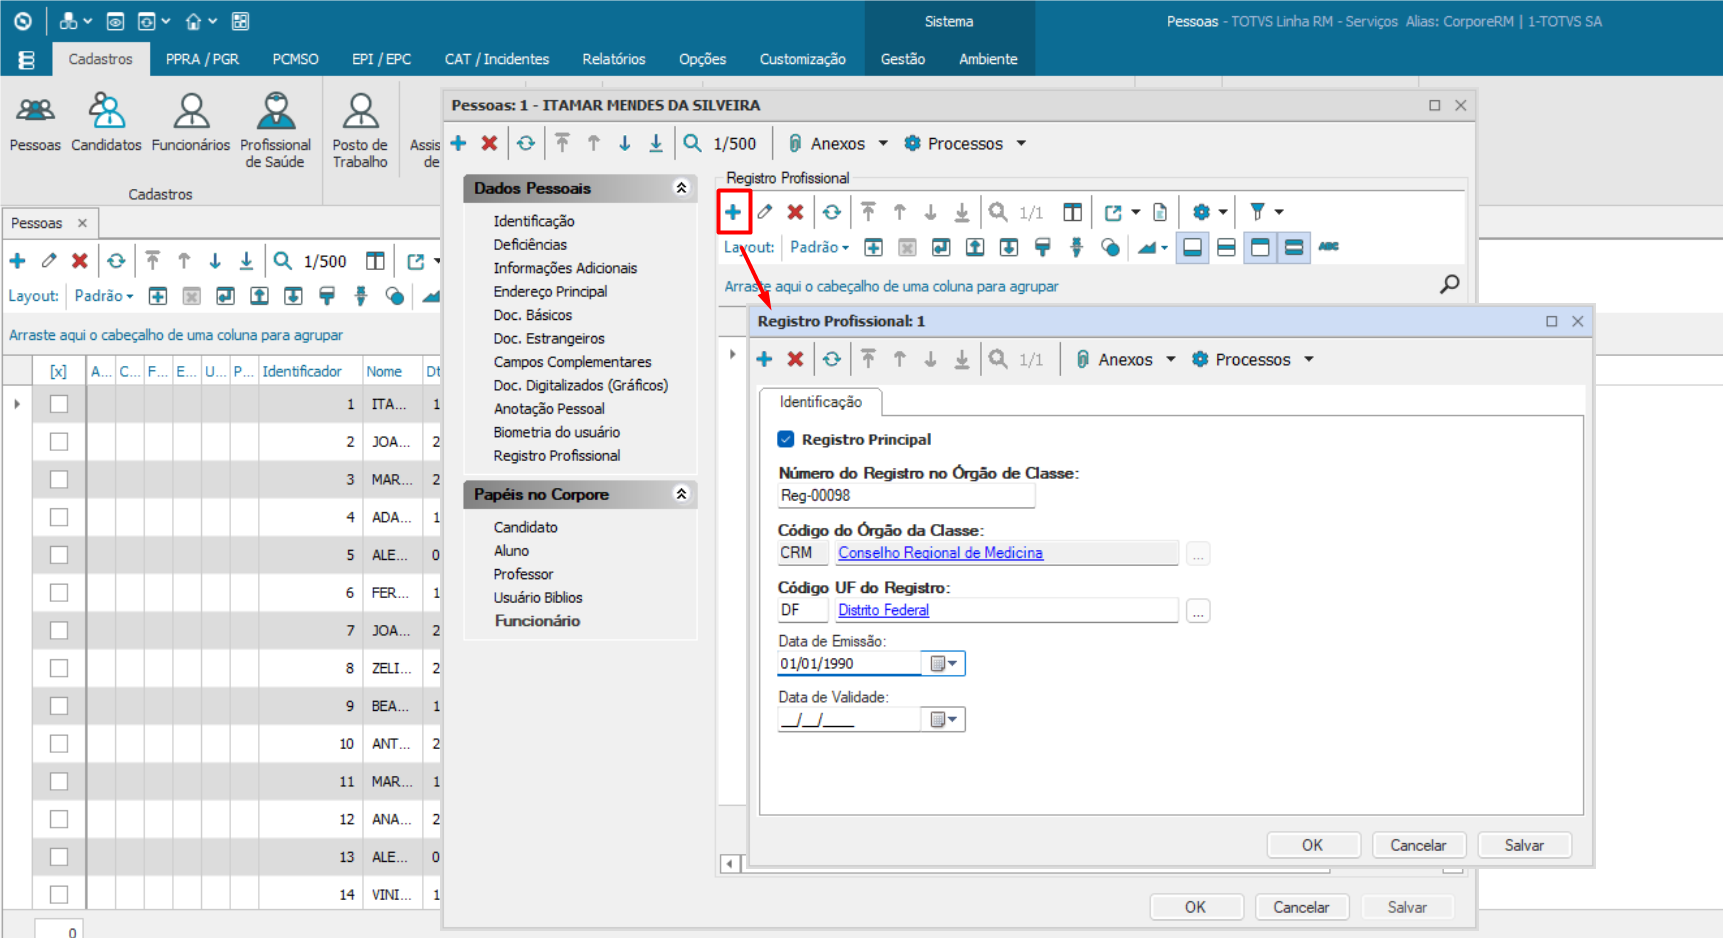Add new record in Registro Profissional grid
Viewport: 1723px width, 938px height.
[x=733, y=212]
